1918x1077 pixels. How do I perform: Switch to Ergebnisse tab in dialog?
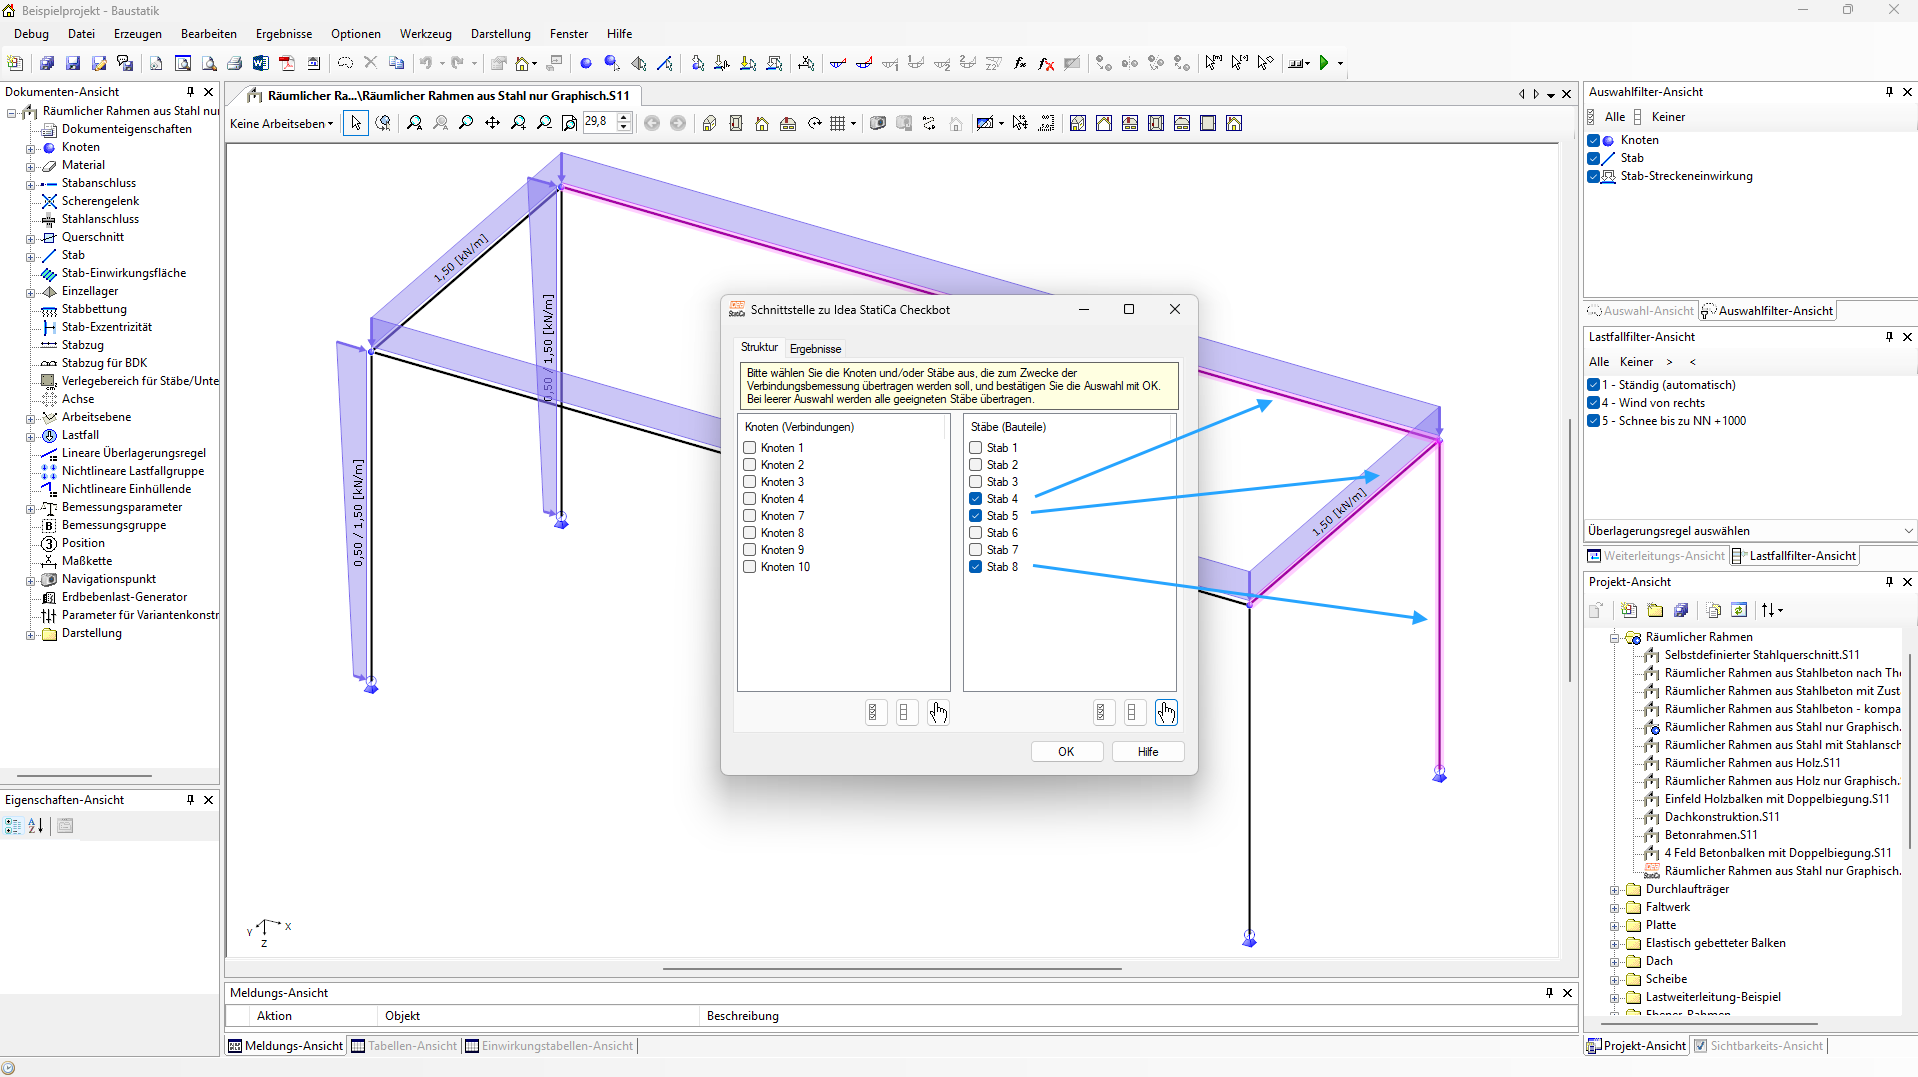tap(815, 349)
